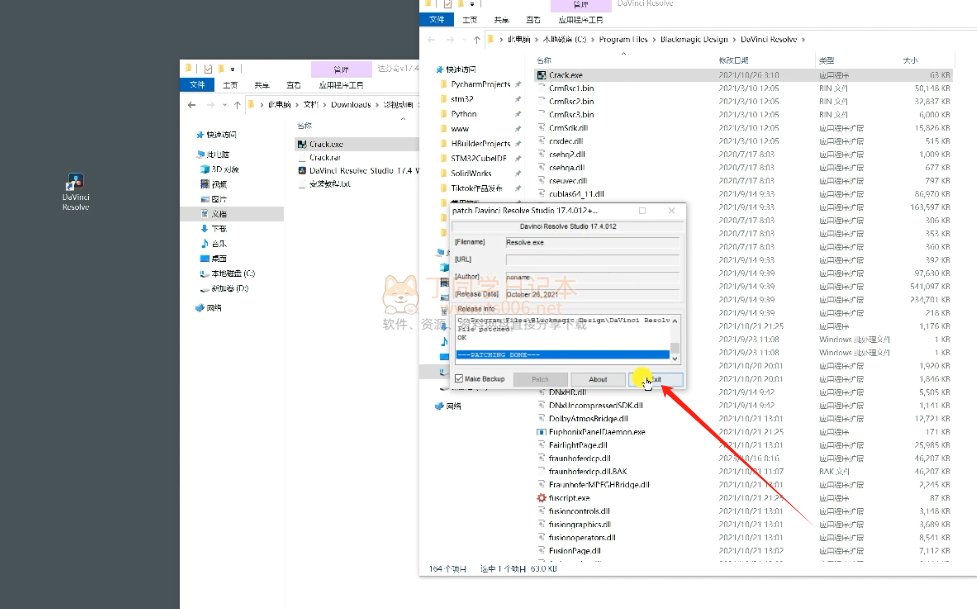Expand chevron after DaVinci Resolve in address bar
Screen dimensions: 977x609
[x=803, y=39]
